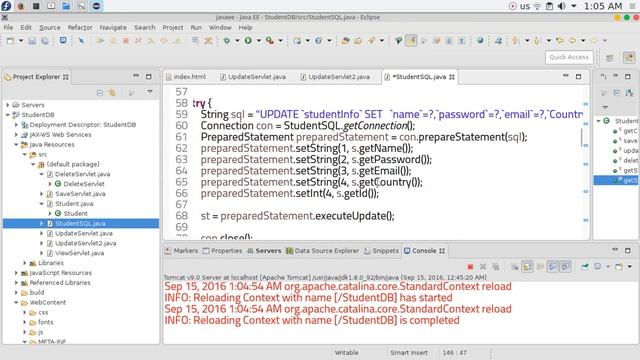Open dropdown arrow next to Debug button
Image resolution: width=640 pixels, height=360 pixels.
(237, 40)
